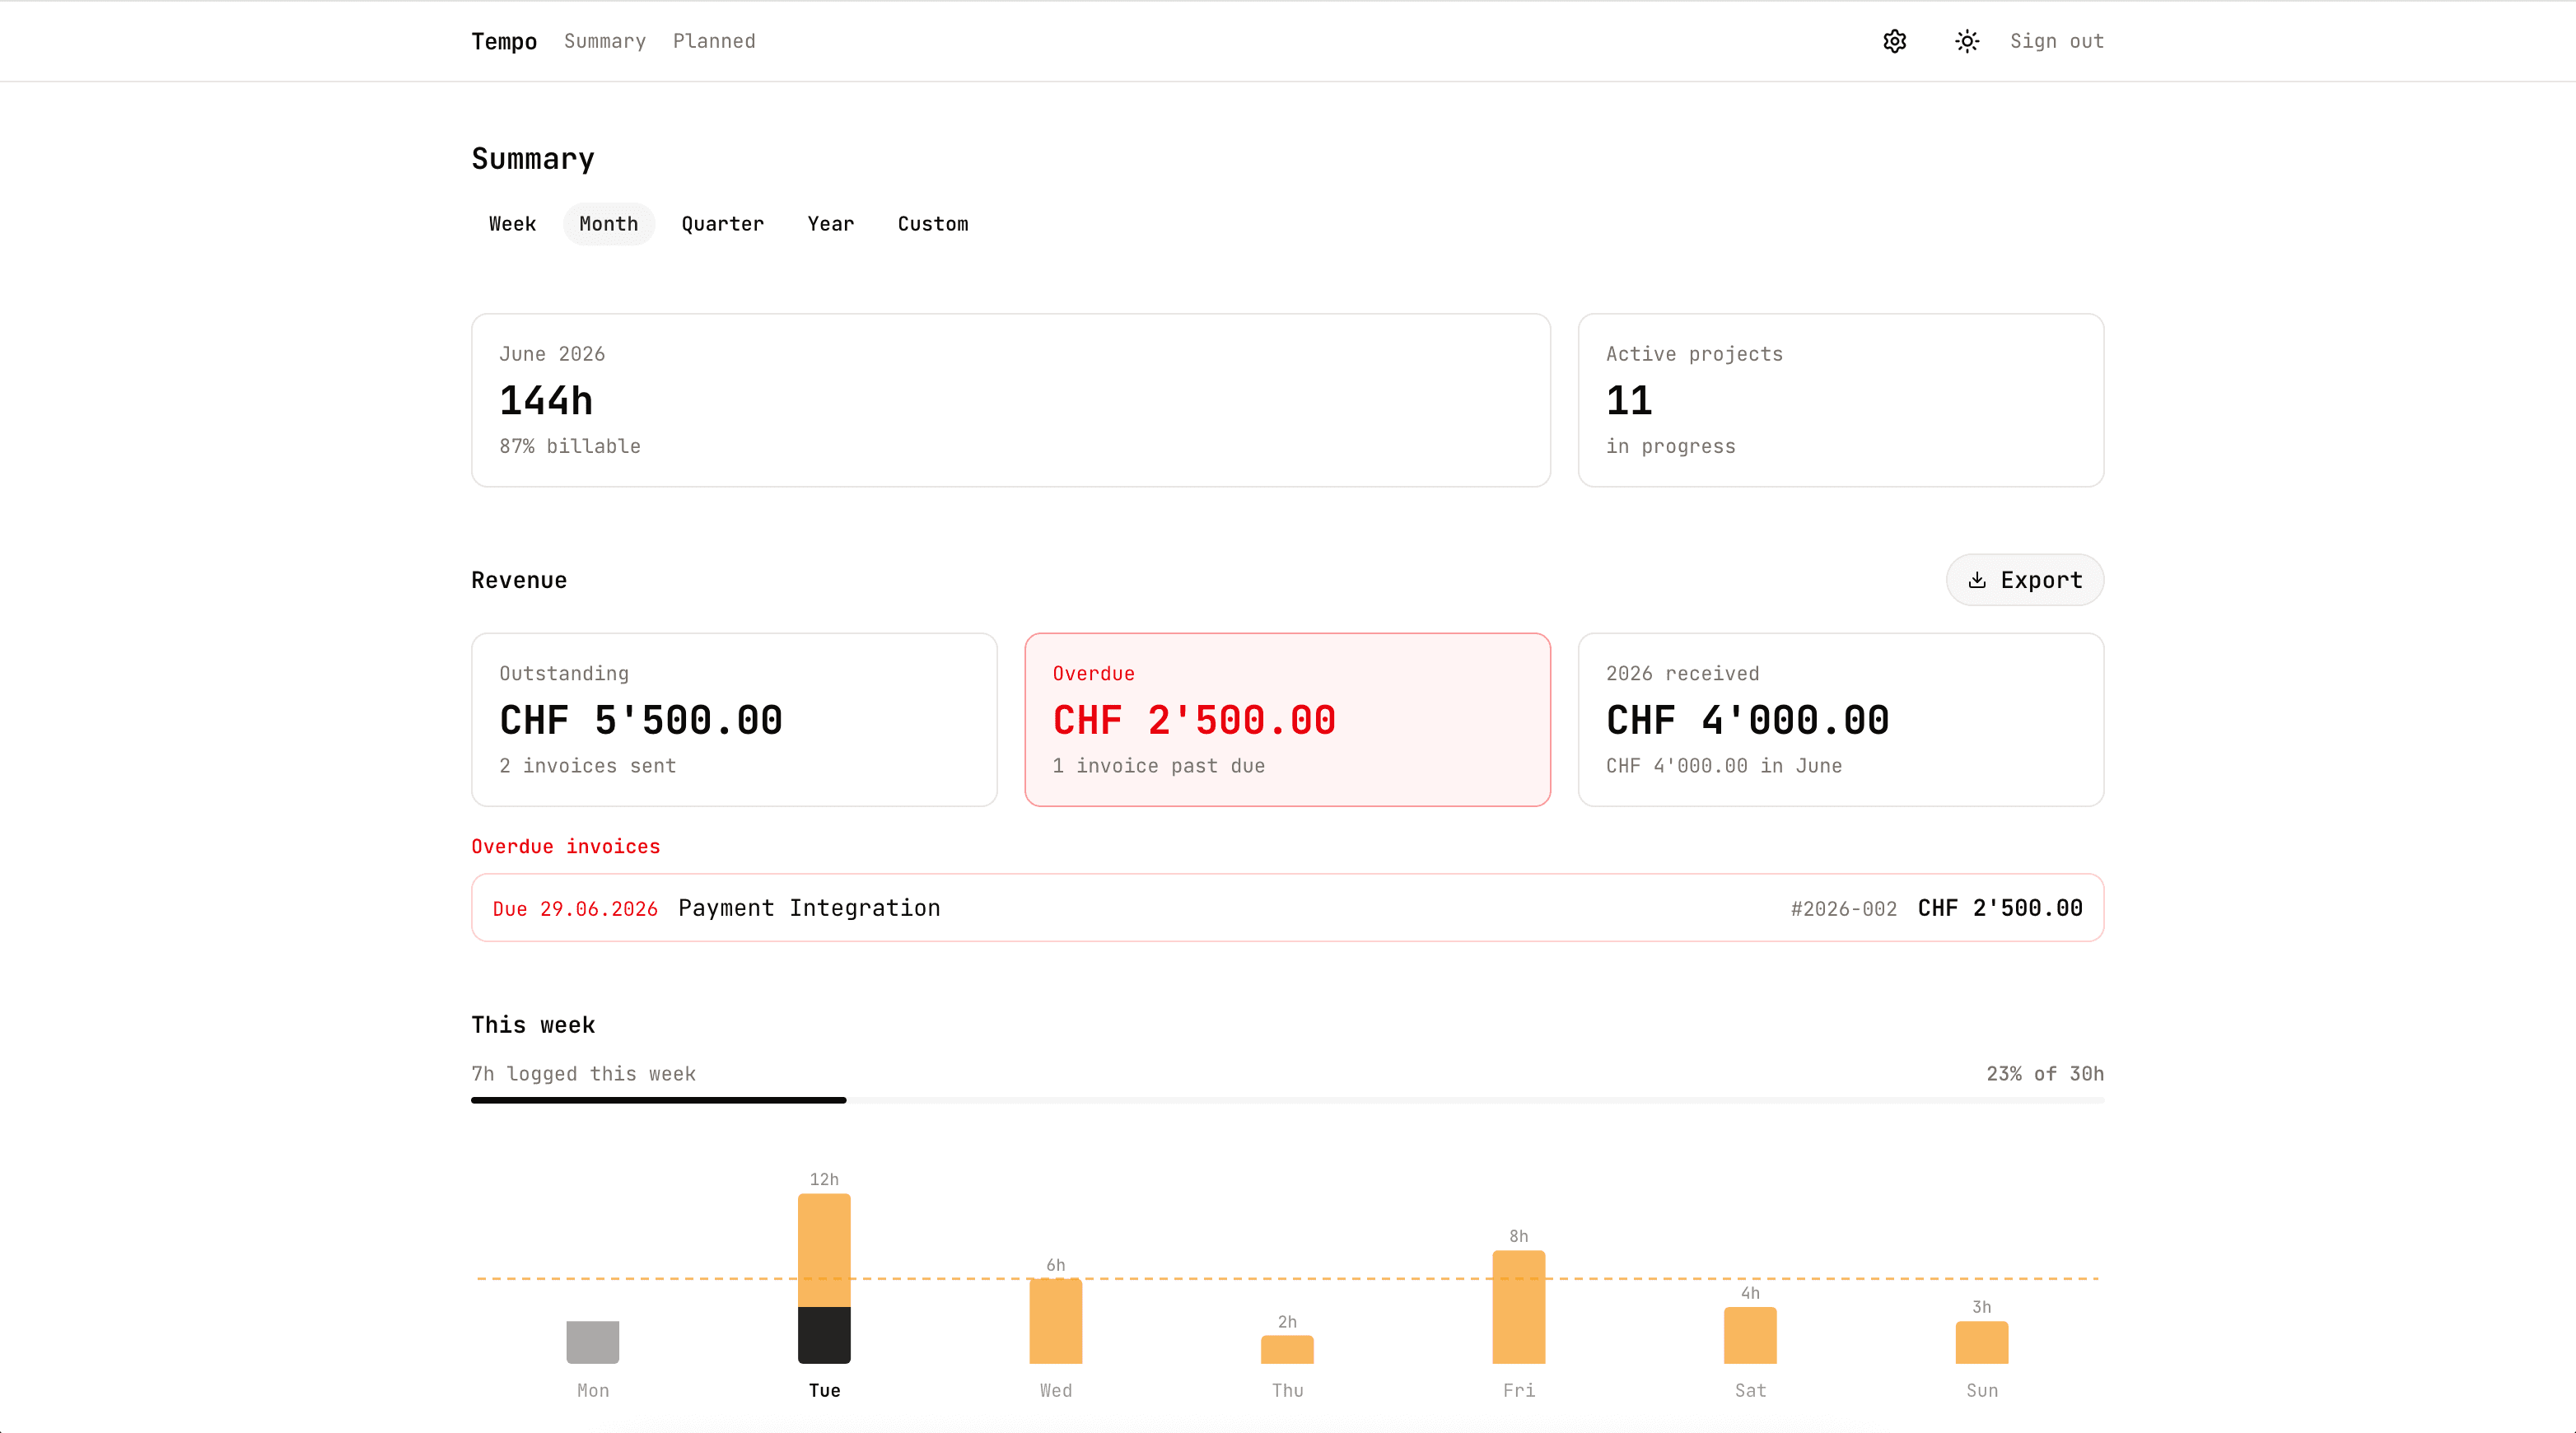Image resolution: width=2576 pixels, height=1433 pixels.
Task: Click the Due 29.06.2026 date
Action: click(x=575, y=909)
